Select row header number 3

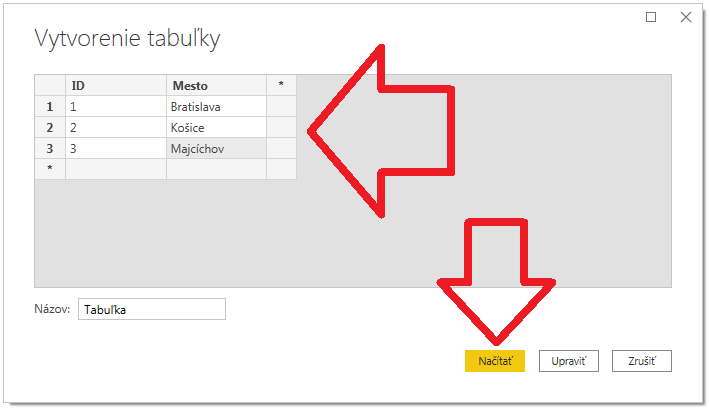tap(50, 148)
